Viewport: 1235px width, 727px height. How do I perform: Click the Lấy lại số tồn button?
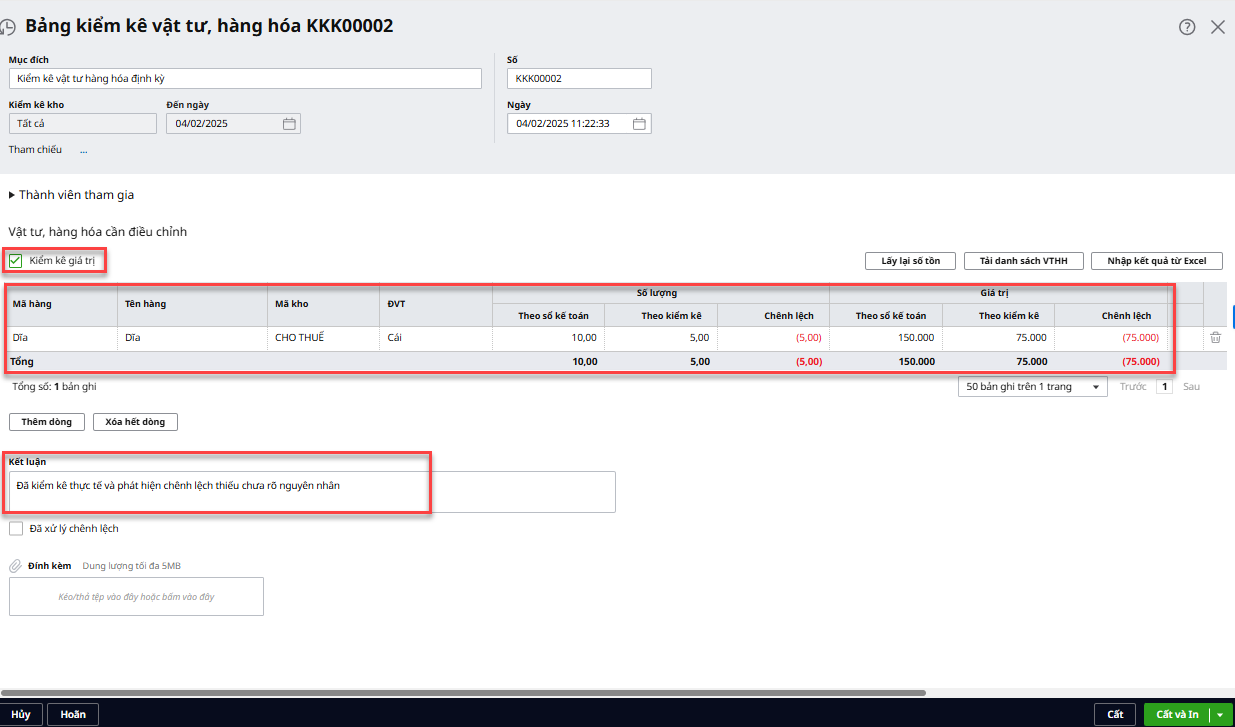point(910,261)
